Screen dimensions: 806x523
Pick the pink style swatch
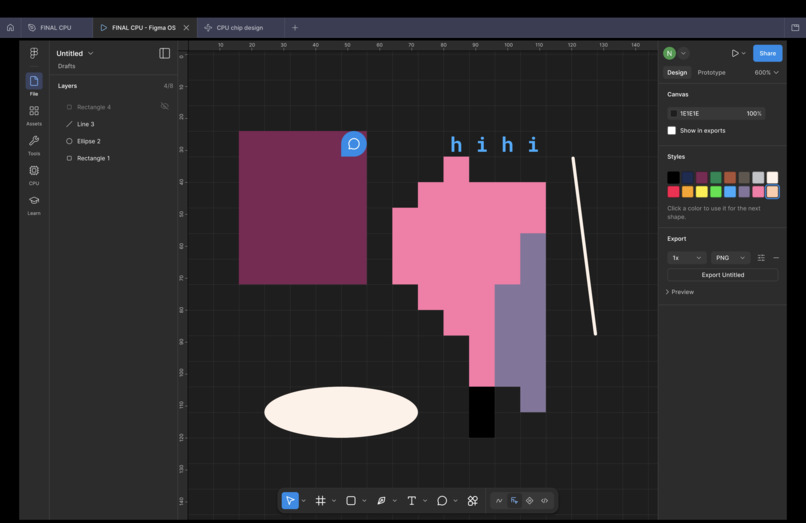click(x=758, y=192)
